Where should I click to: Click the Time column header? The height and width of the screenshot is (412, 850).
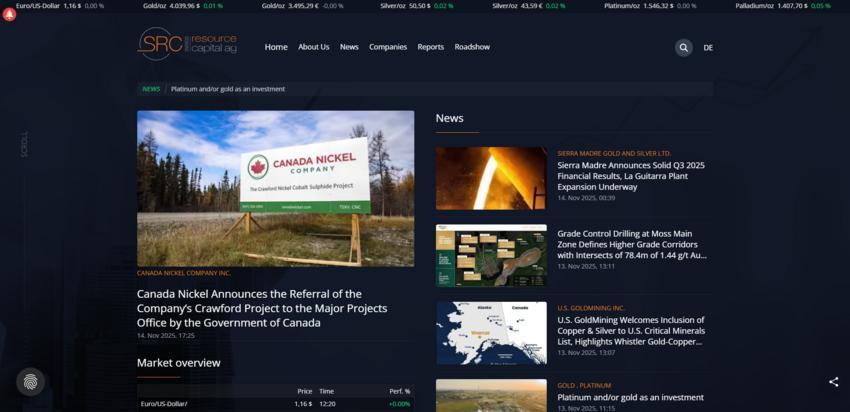click(326, 391)
